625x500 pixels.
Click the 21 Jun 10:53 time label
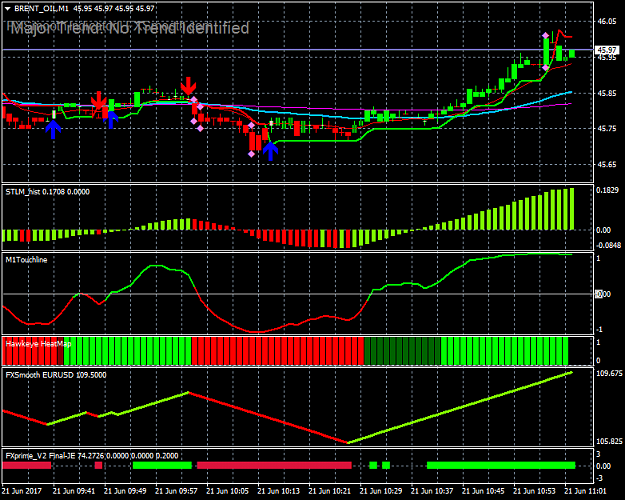(534, 491)
